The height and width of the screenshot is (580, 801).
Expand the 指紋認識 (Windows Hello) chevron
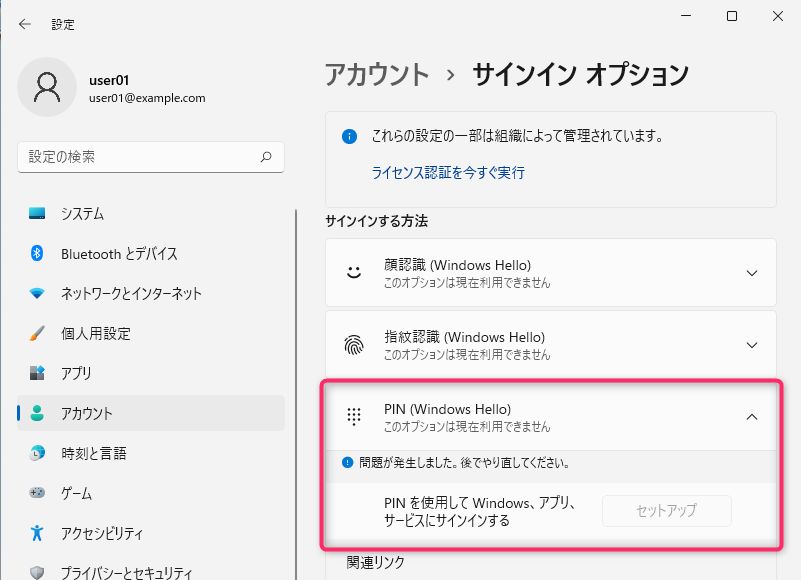[x=751, y=345]
